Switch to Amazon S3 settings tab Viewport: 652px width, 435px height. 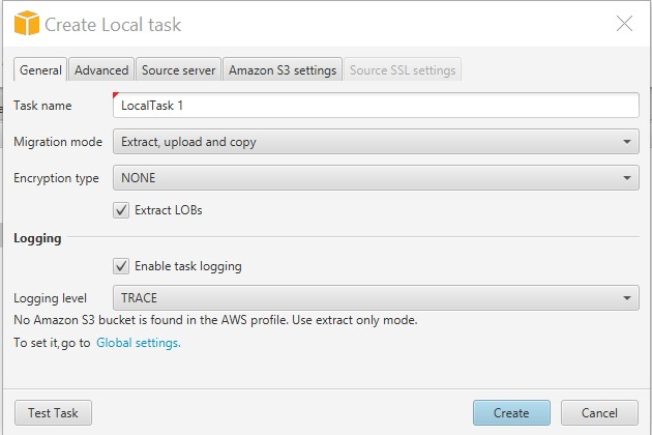point(282,70)
